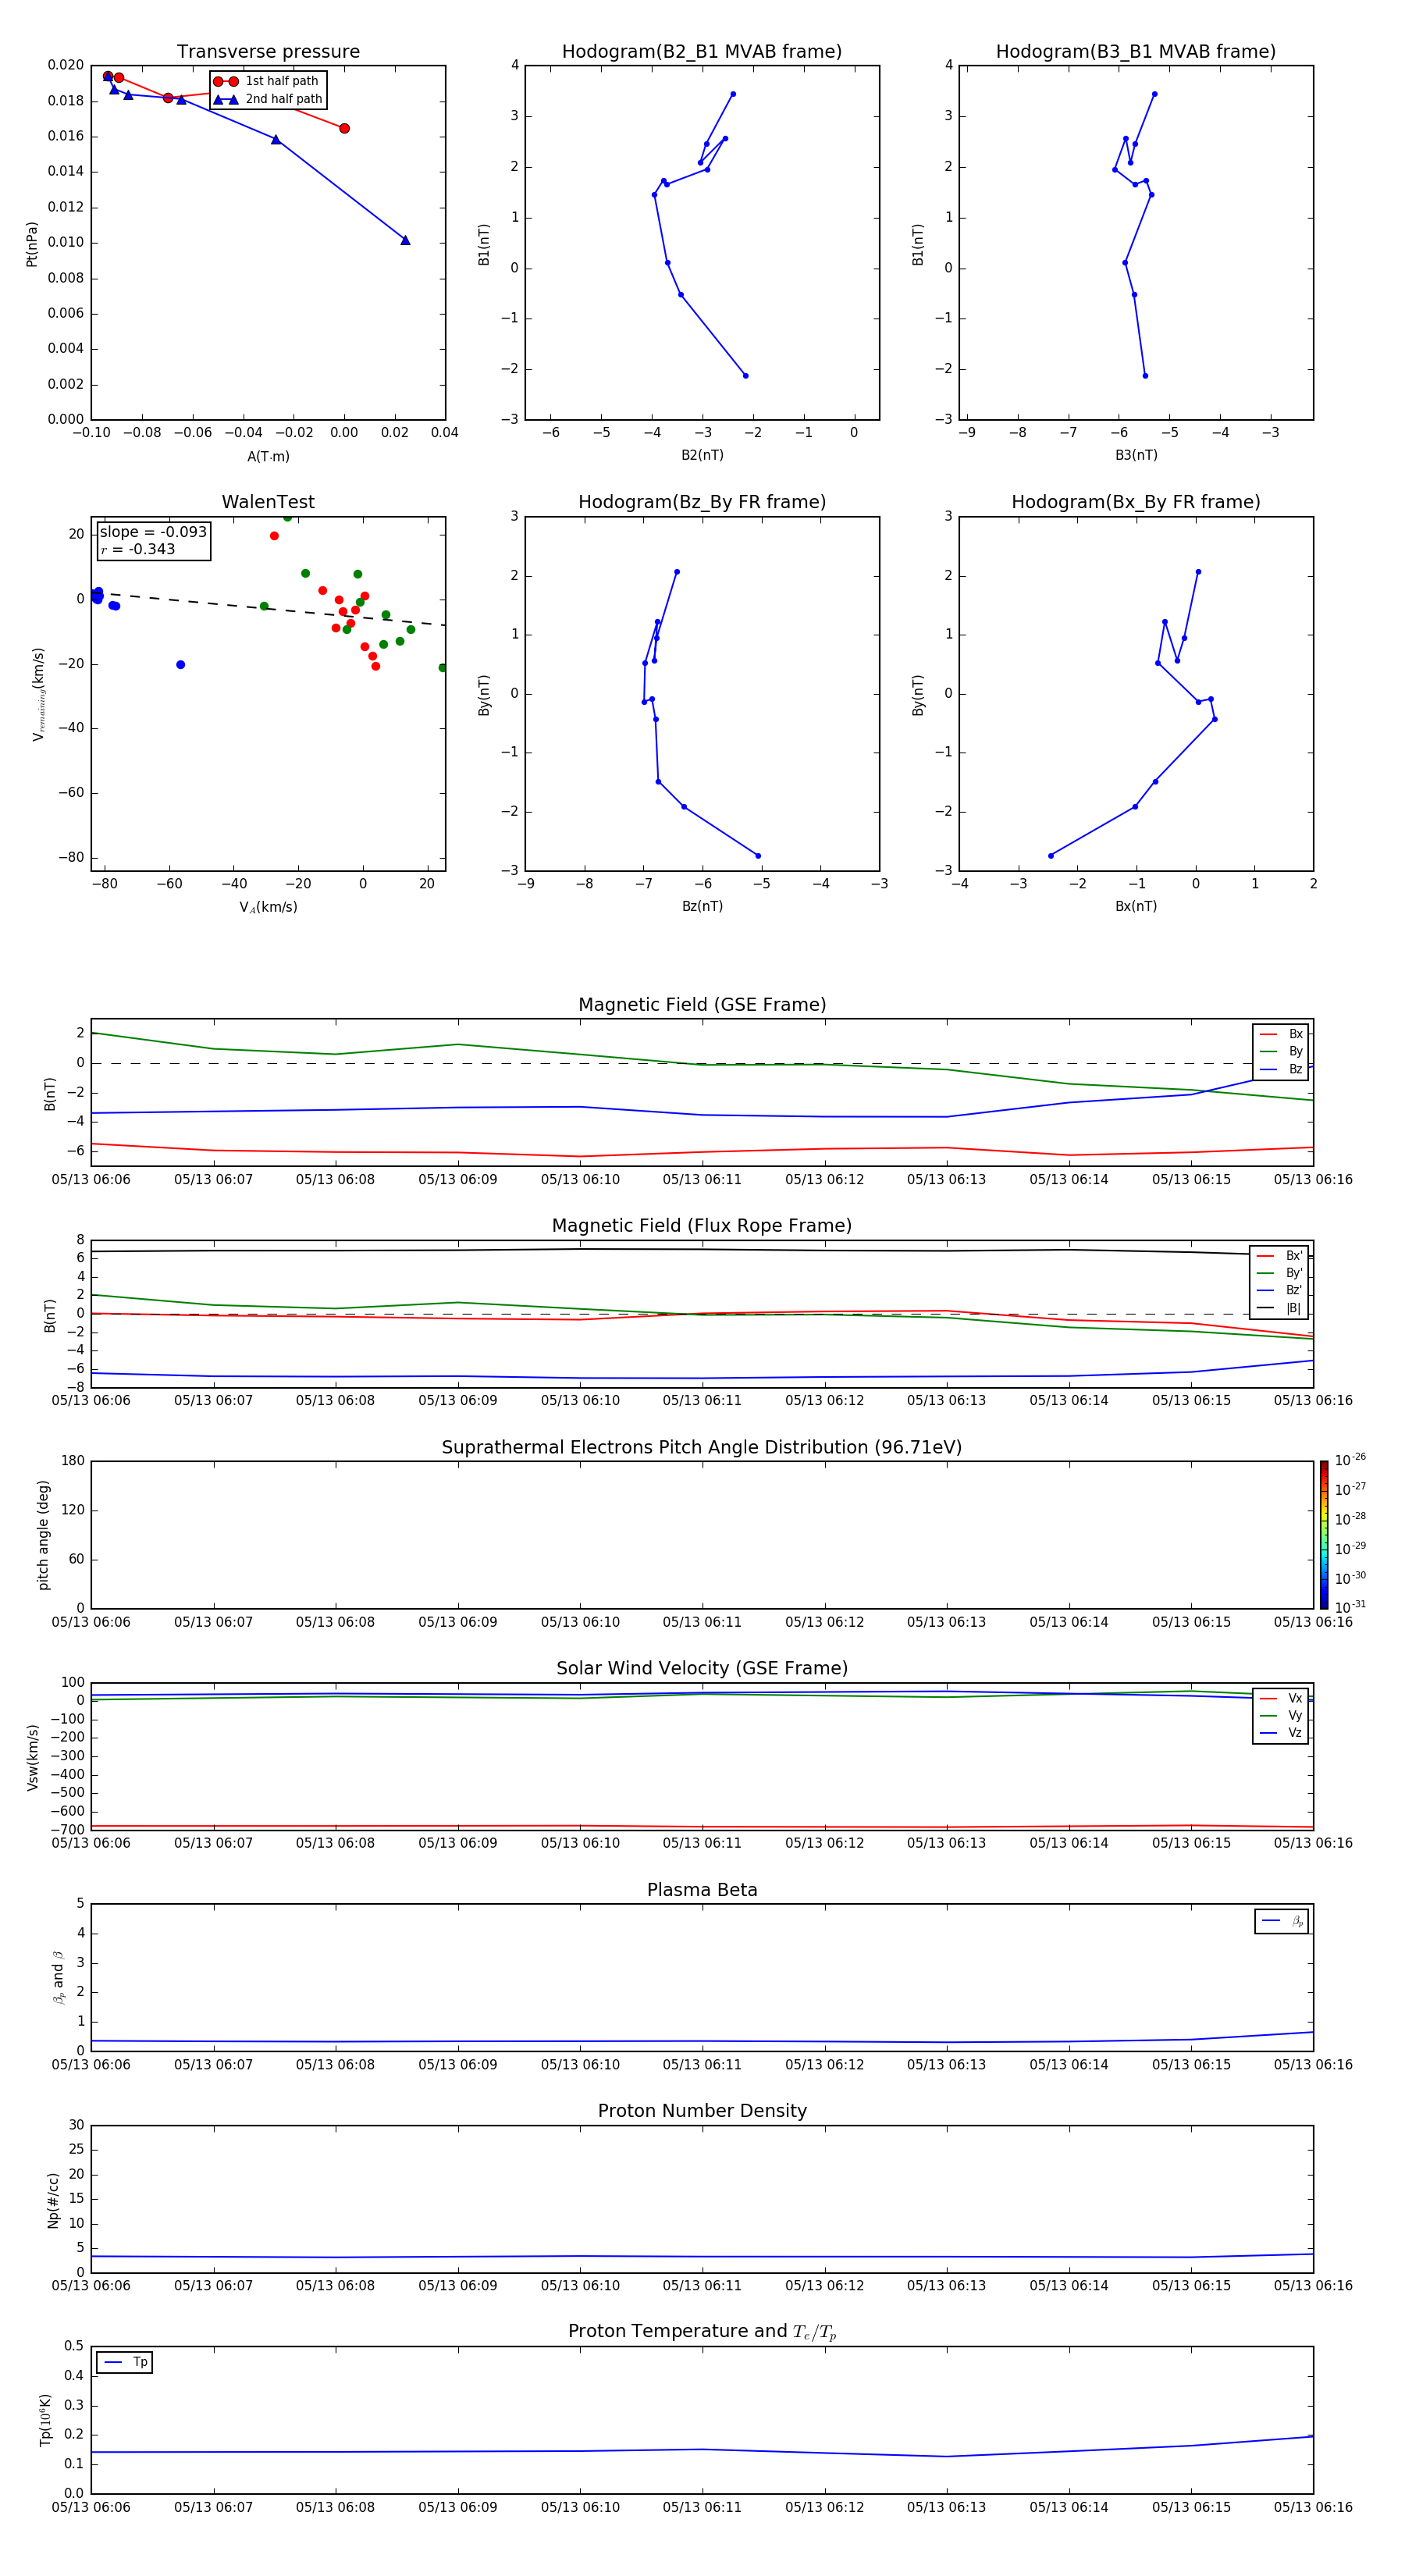The image size is (1405, 2576).
Task: Click lowest blue triangle of 2nd half path
Action: [405, 240]
